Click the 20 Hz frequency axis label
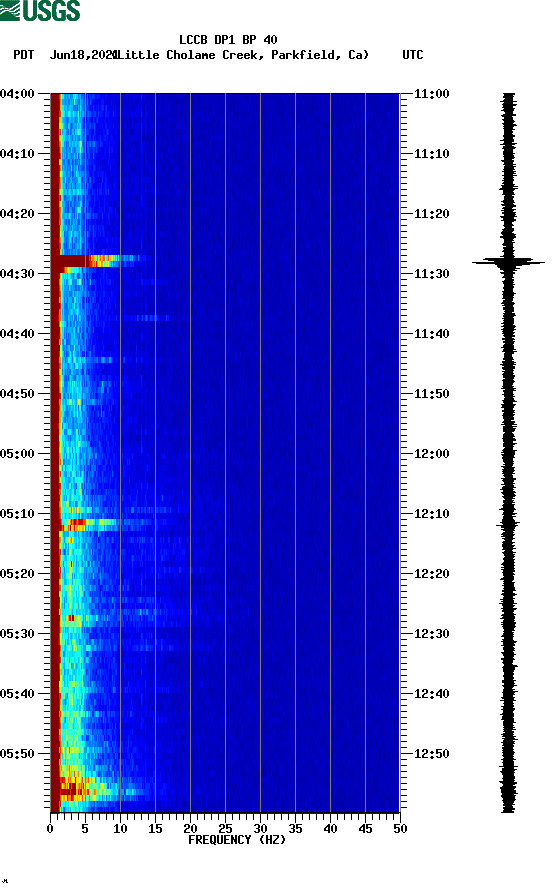 tap(190, 829)
